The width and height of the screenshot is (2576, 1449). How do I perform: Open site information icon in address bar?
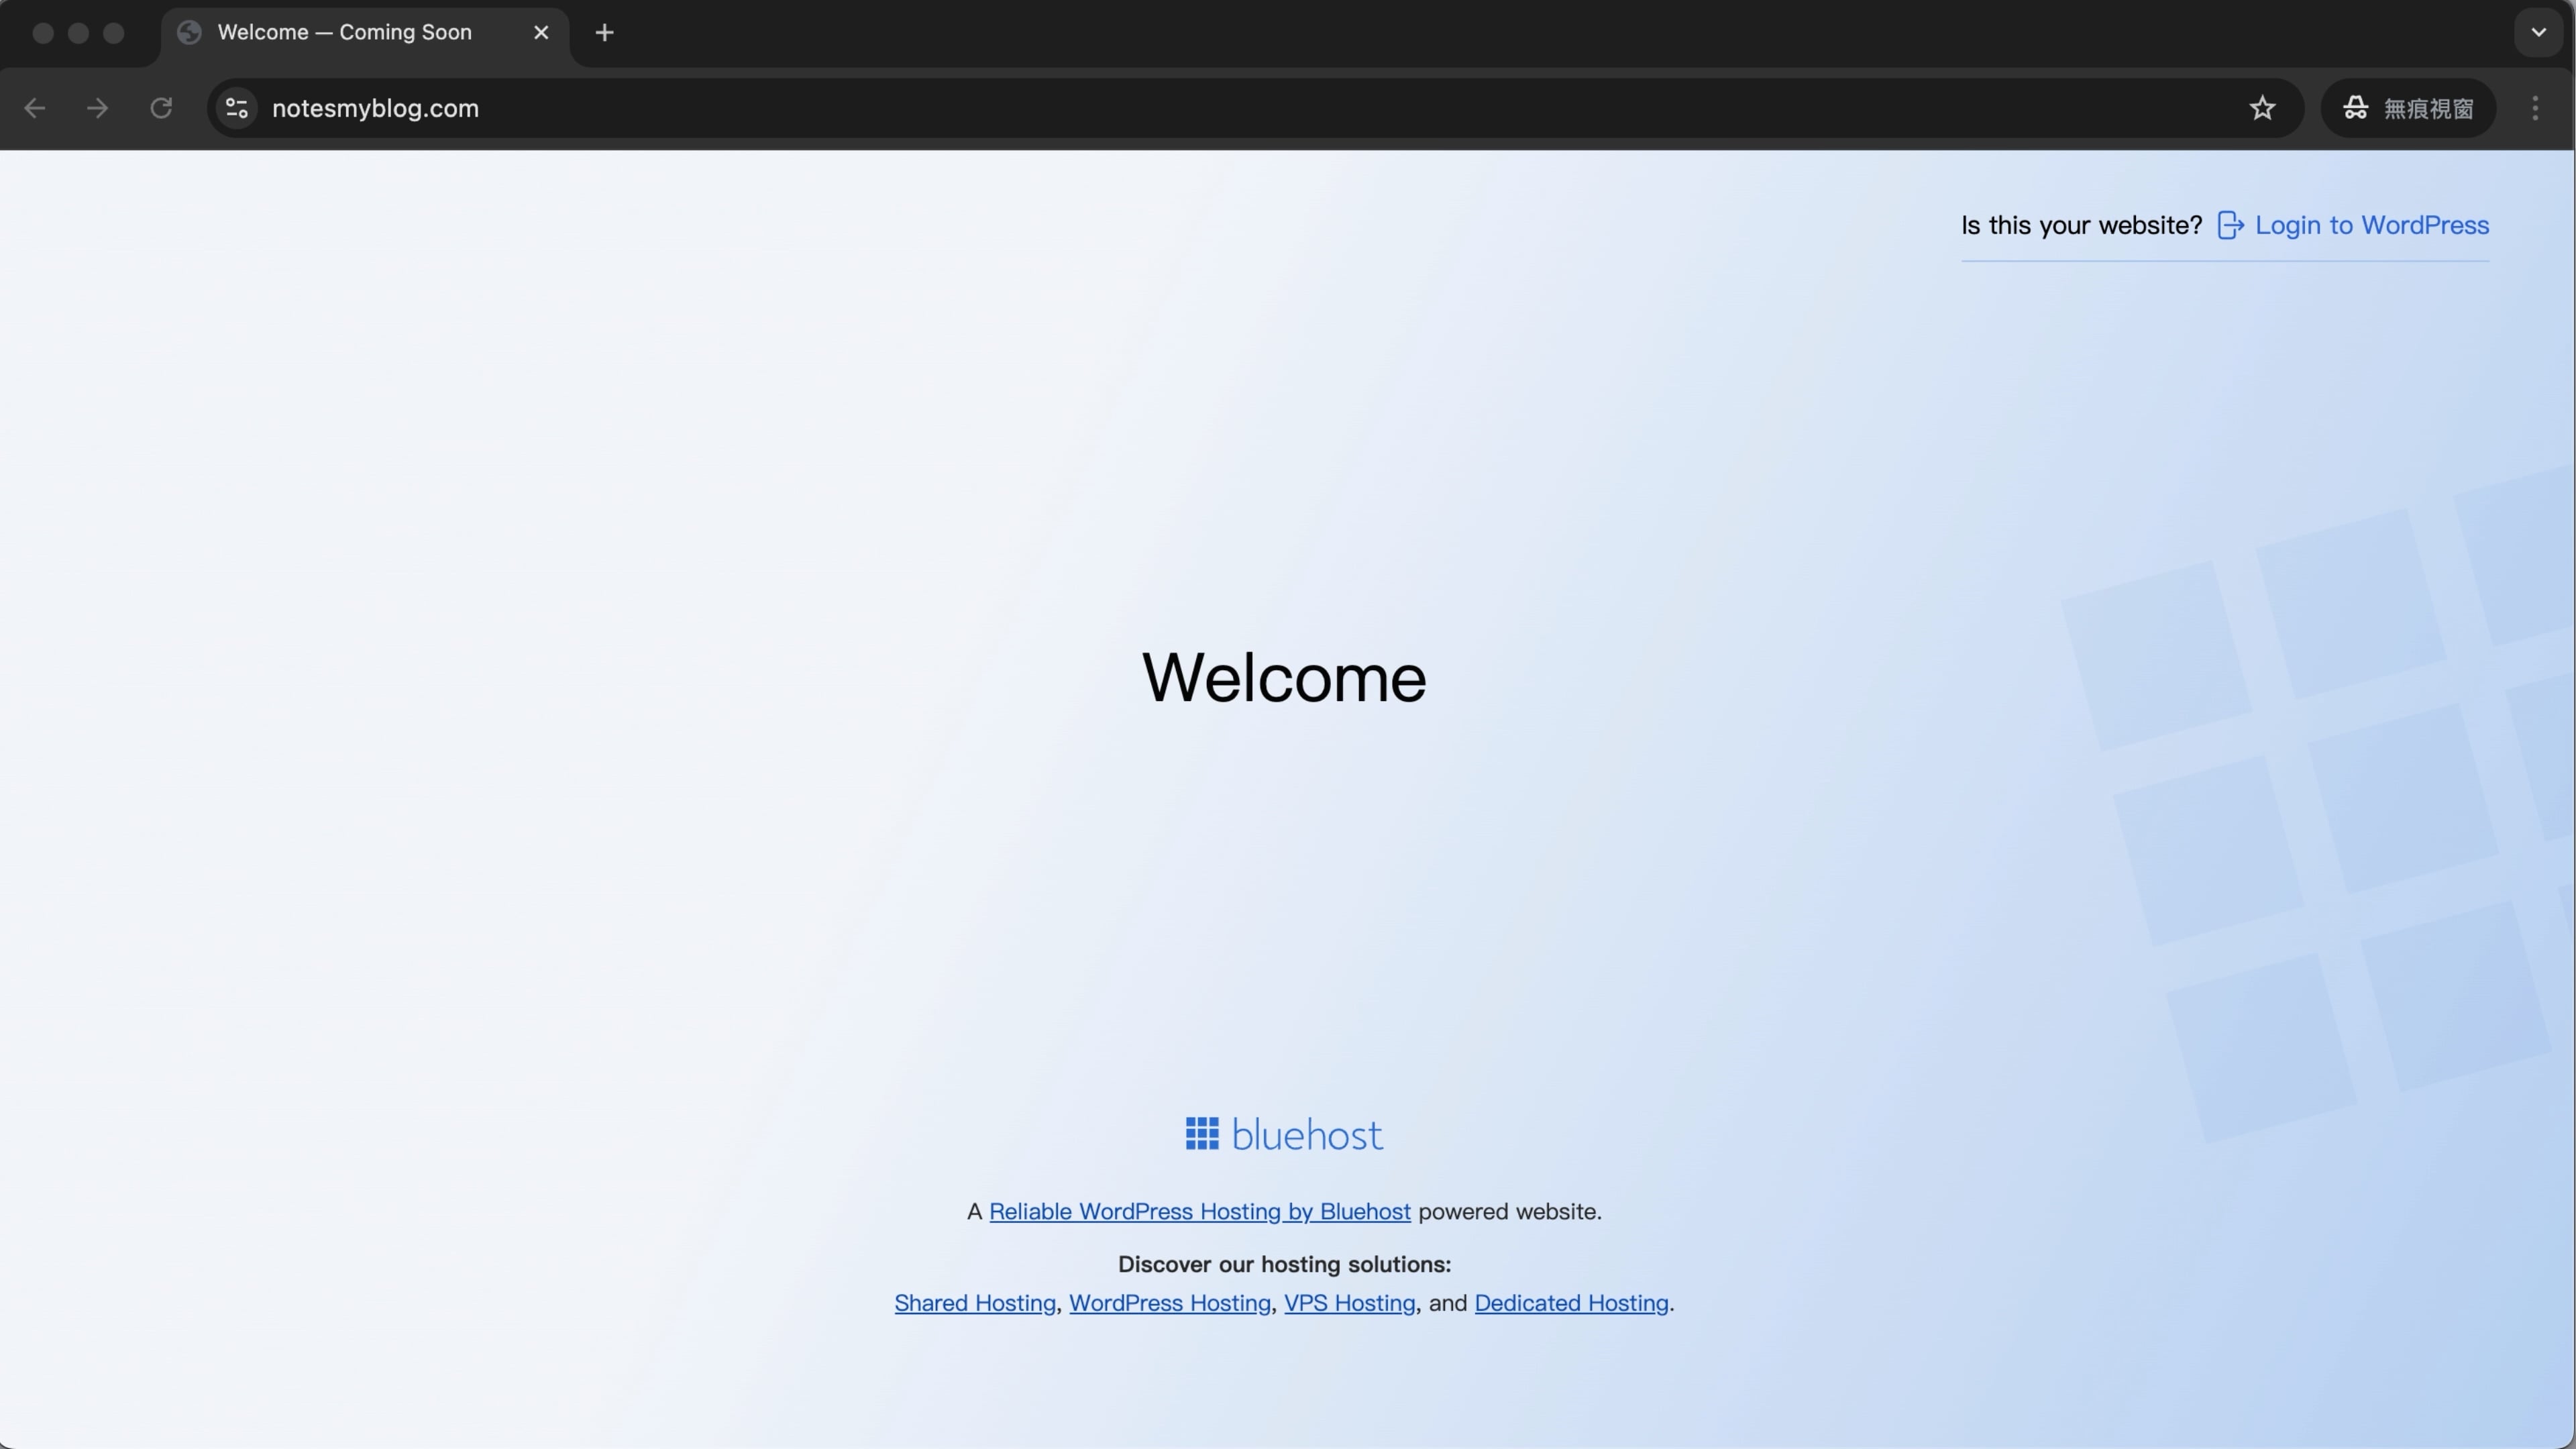237,108
